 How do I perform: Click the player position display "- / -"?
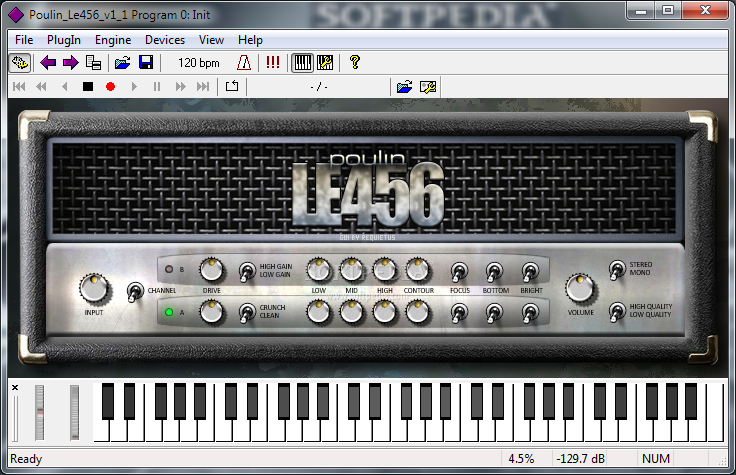pos(319,87)
